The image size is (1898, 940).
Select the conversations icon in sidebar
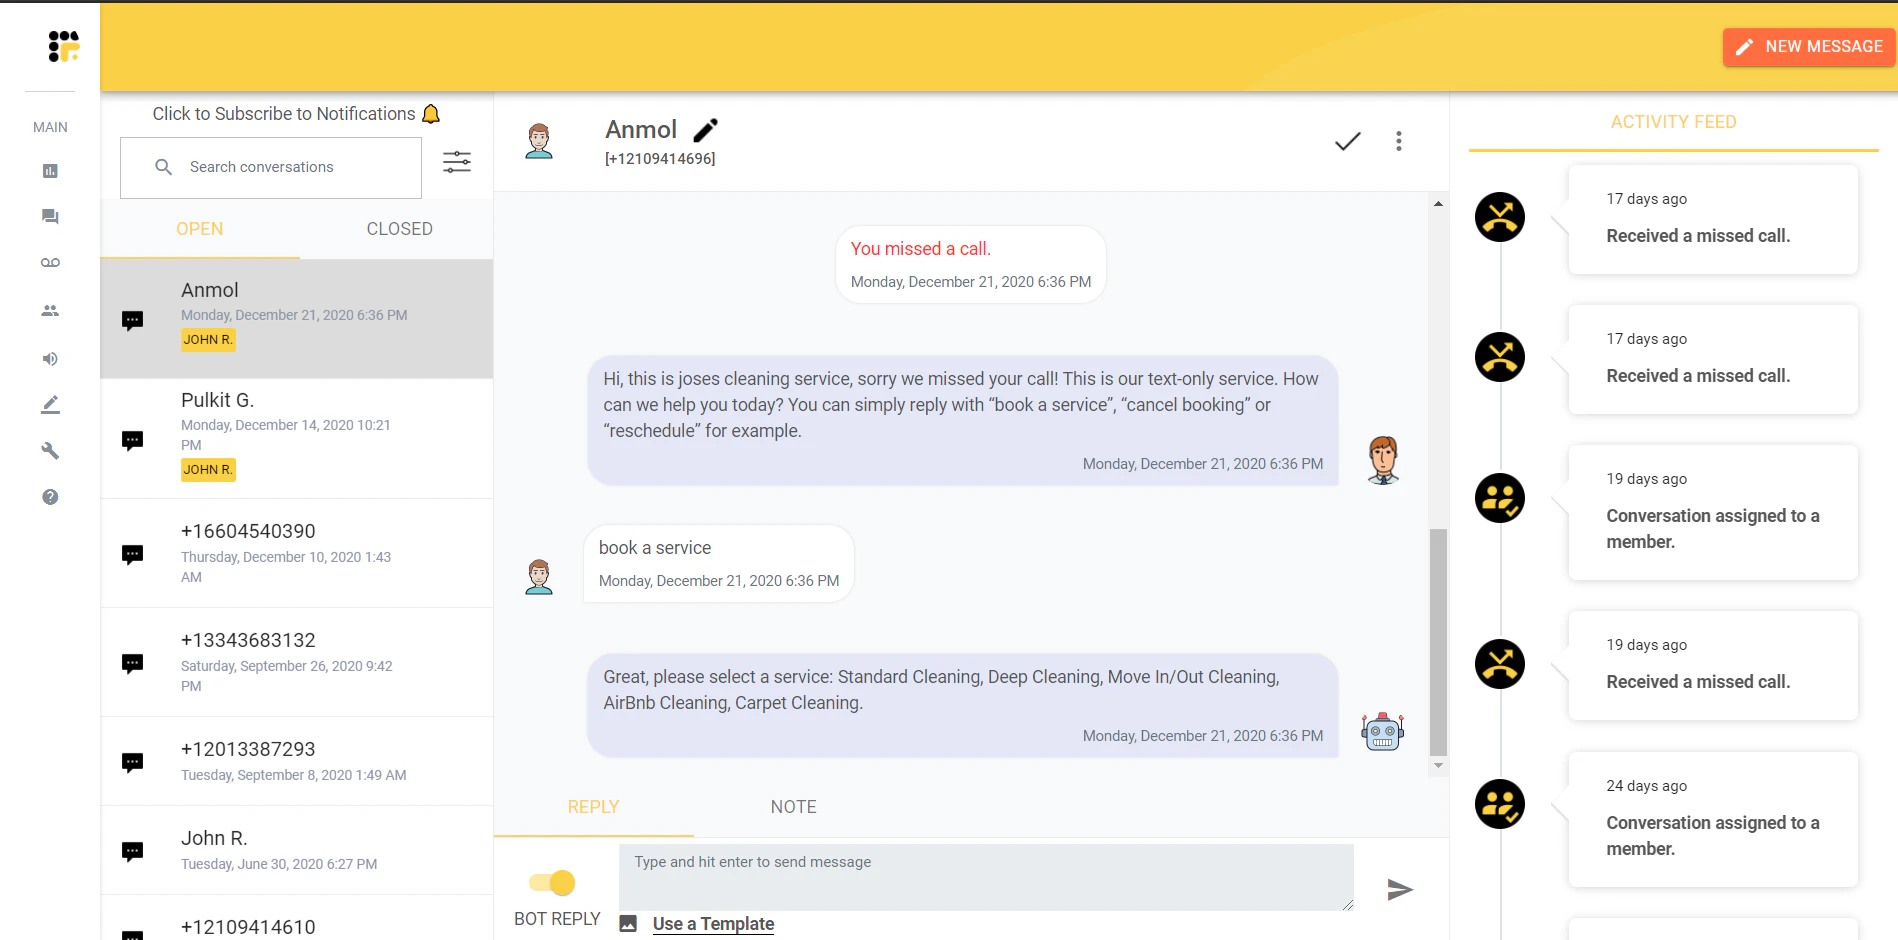50,217
